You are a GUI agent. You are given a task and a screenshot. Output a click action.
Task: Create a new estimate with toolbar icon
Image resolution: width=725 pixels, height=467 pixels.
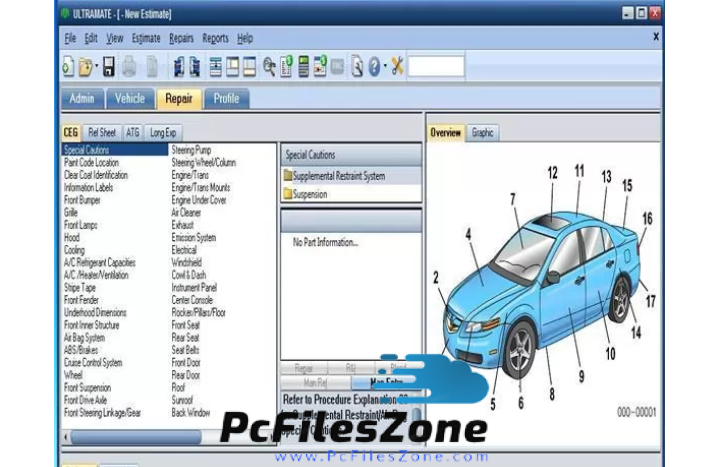click(68, 67)
